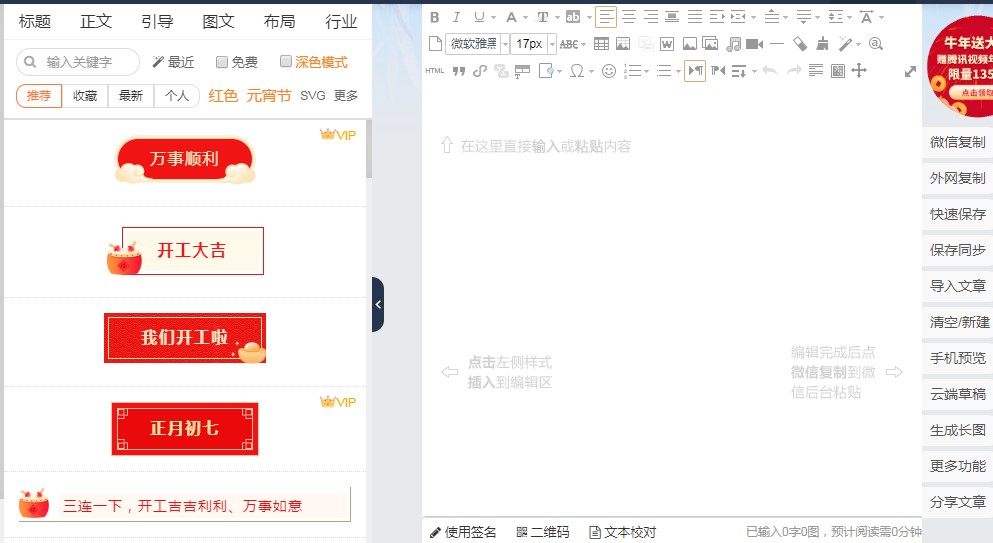Screen dimensions: 993x543
Task: Insert music with the note icon
Action: click(733, 44)
